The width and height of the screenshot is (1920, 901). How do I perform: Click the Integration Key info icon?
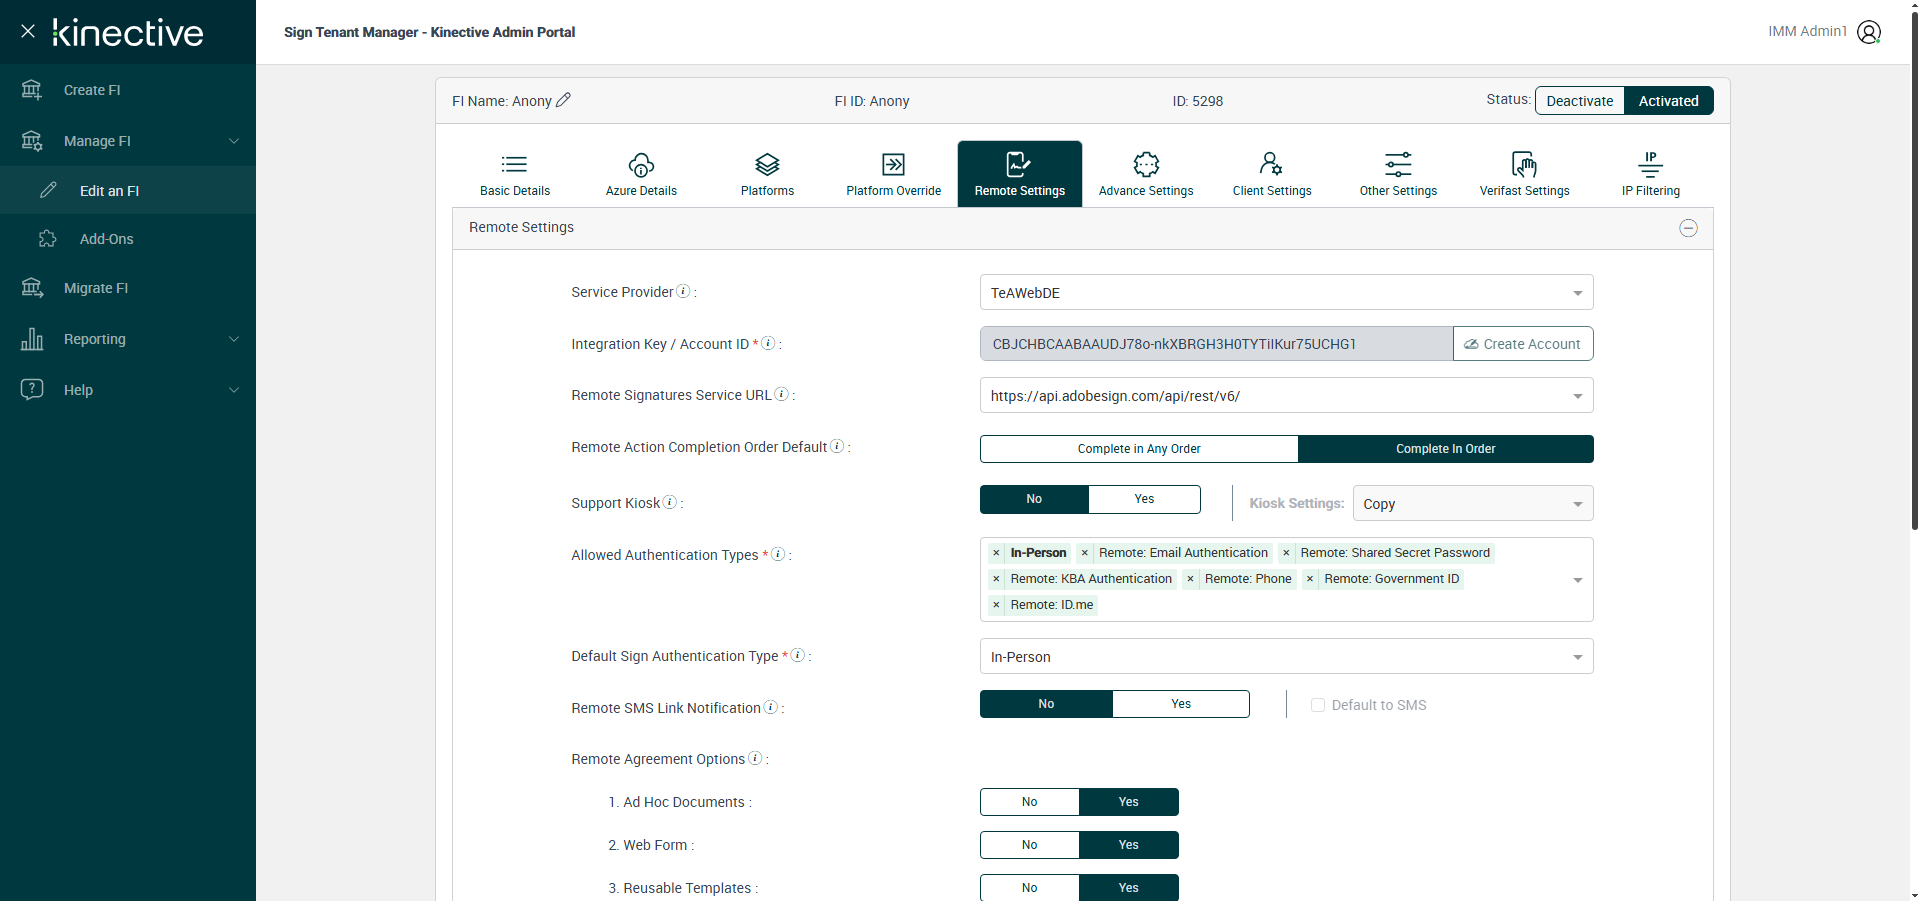[768, 343]
